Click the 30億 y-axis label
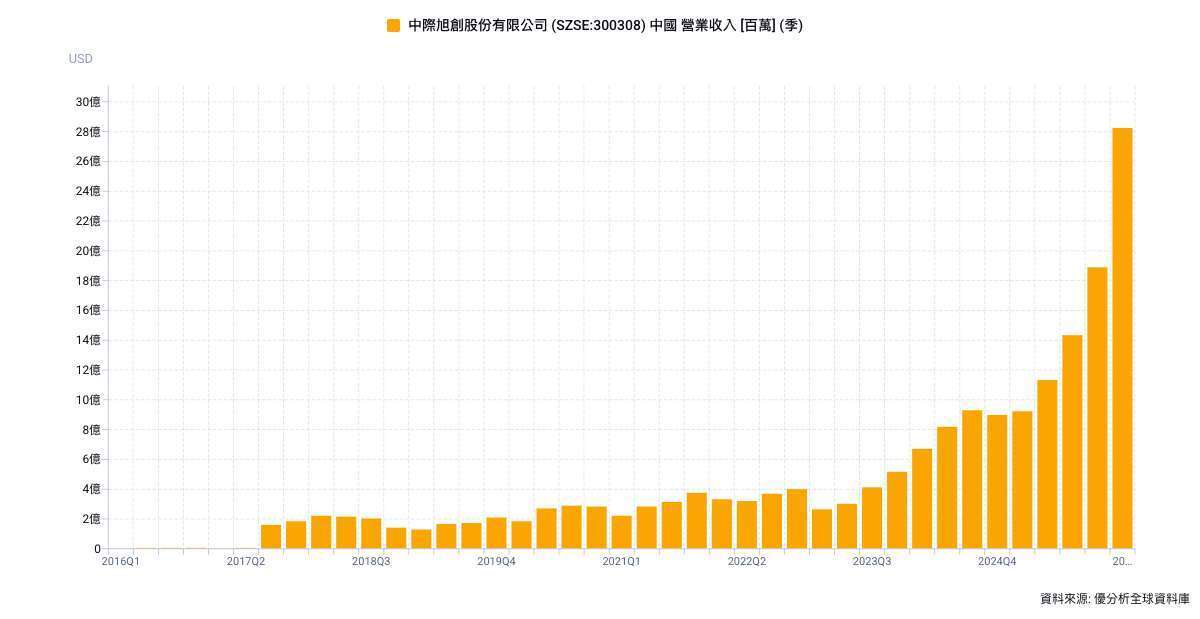Screen dimensions: 1200x619 88,102
